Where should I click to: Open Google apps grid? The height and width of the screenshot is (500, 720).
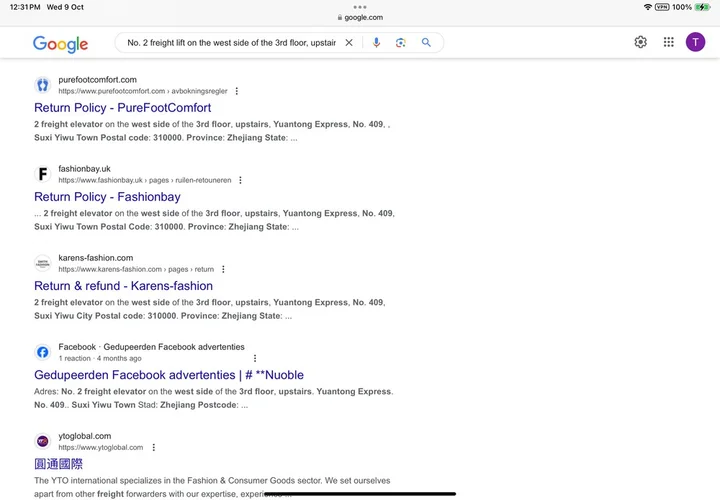(669, 42)
